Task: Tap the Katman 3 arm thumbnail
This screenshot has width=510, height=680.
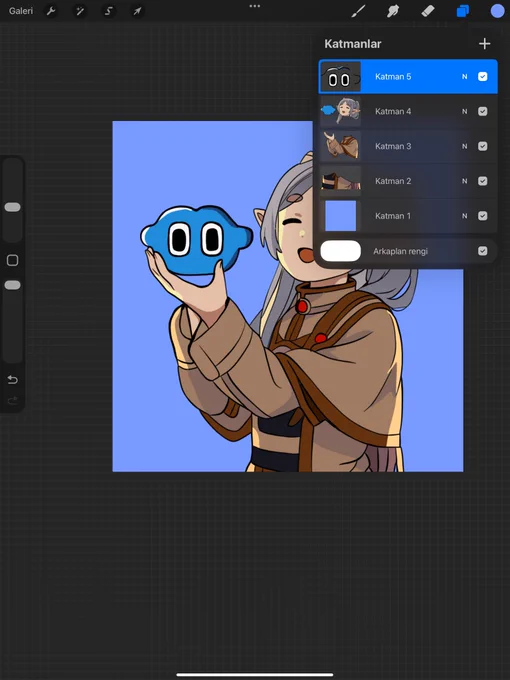Action: click(341, 146)
